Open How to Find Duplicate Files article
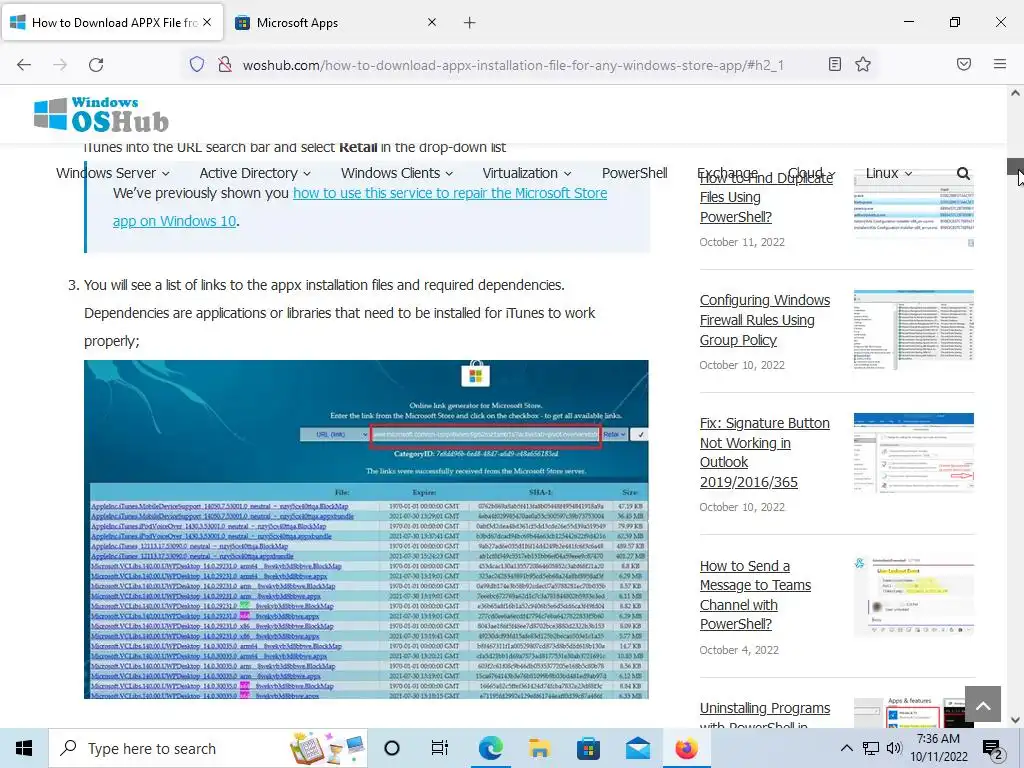This screenshot has width=1024, height=768. pyautogui.click(x=766, y=197)
